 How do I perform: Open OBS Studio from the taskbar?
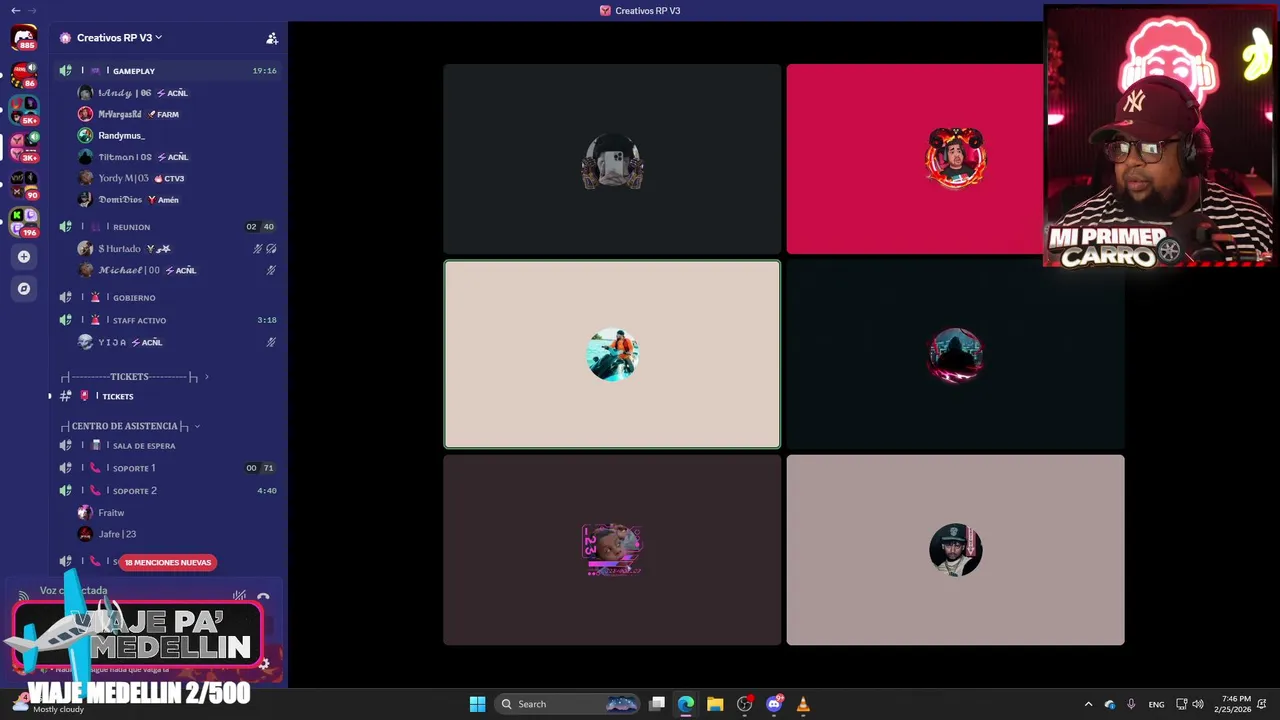click(x=744, y=704)
